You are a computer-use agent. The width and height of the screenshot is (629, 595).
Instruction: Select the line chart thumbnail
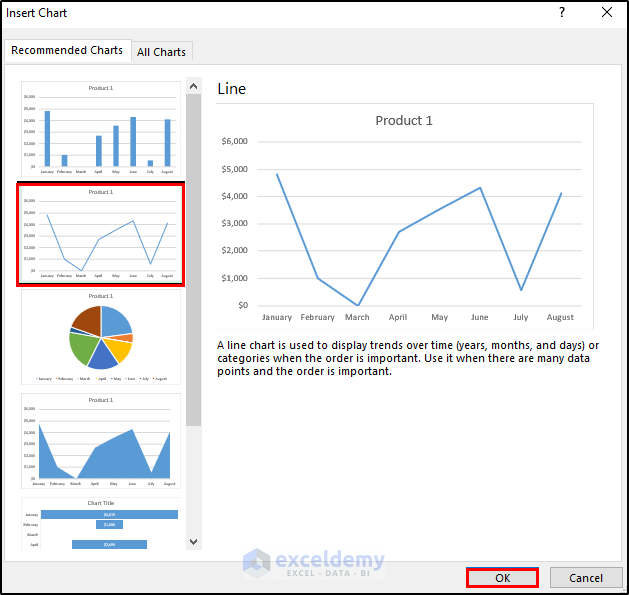pos(101,234)
